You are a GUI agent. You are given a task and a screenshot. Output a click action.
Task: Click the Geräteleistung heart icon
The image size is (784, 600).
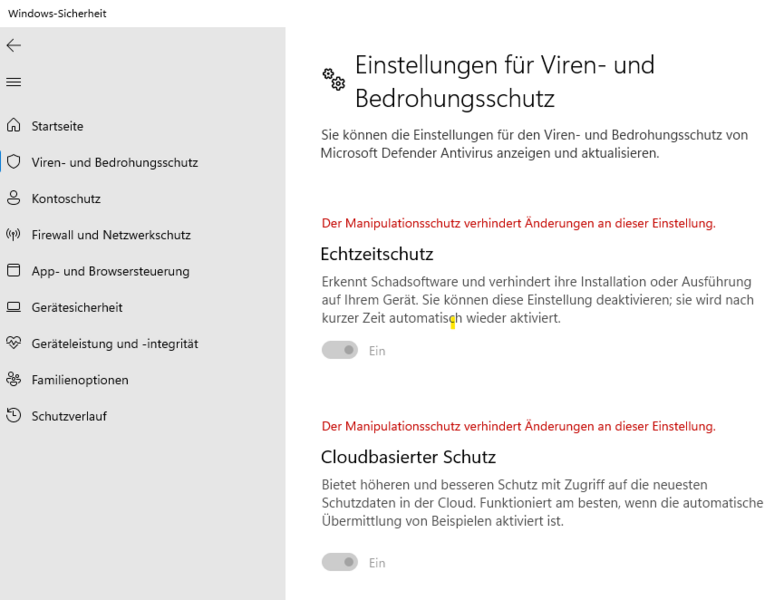[13, 343]
